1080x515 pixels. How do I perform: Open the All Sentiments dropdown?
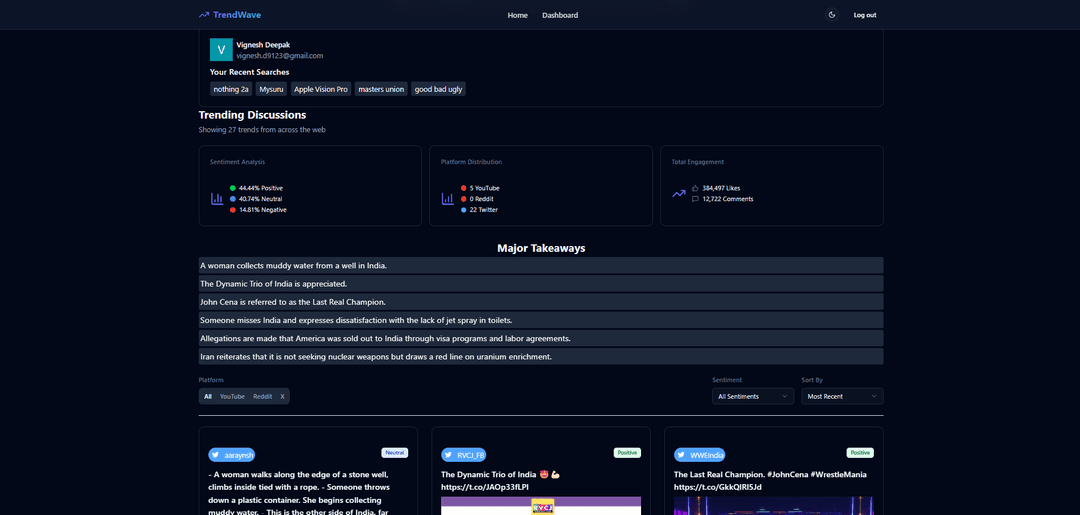pos(753,397)
